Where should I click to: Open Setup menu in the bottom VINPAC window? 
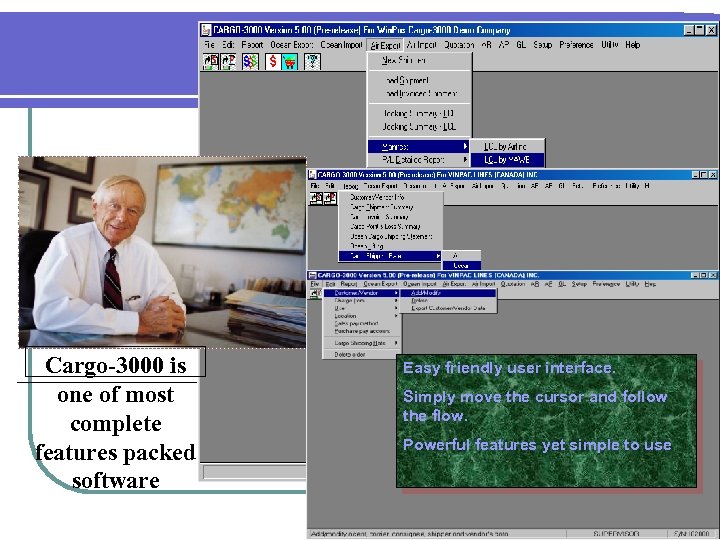pyautogui.click(x=579, y=284)
